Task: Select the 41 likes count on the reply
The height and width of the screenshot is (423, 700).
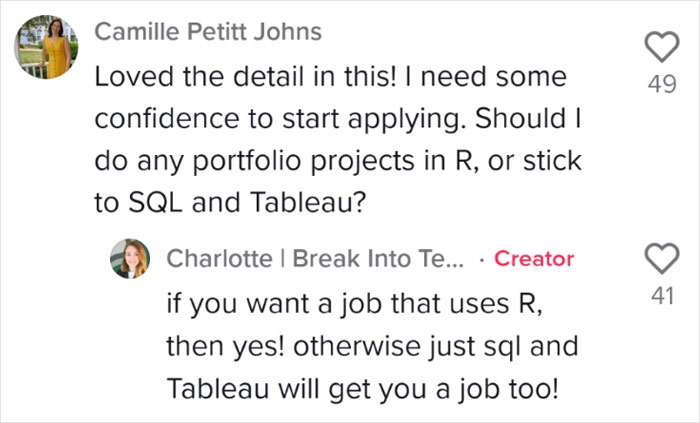Action: click(x=662, y=295)
